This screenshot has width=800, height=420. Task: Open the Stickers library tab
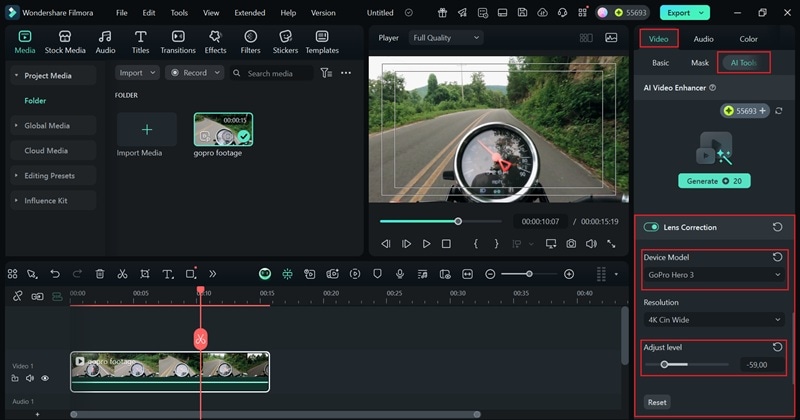pyautogui.click(x=285, y=42)
